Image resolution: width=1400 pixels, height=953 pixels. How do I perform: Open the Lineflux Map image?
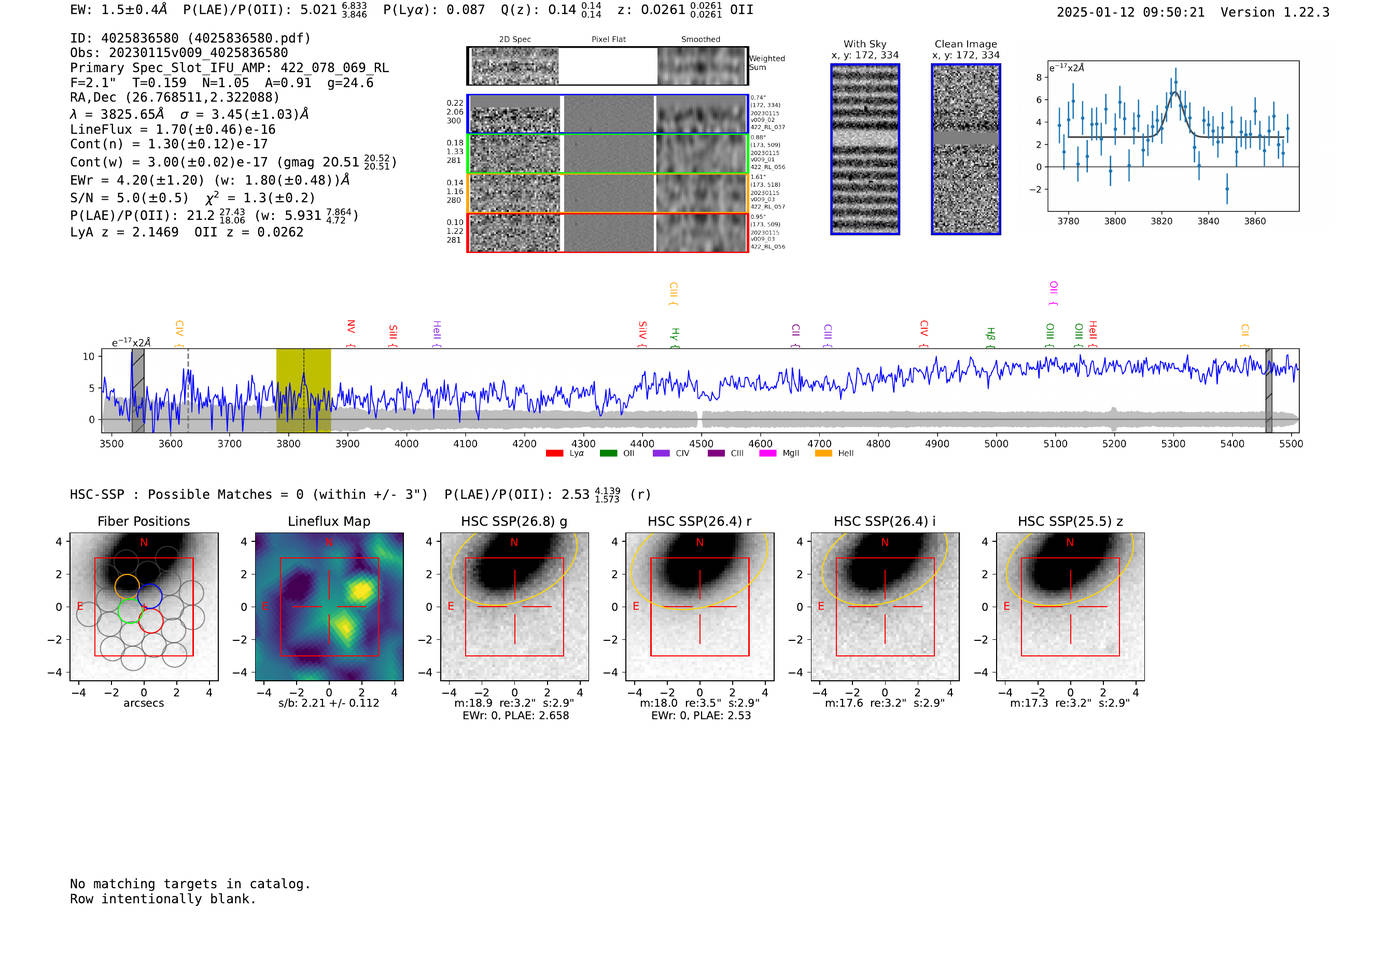pos(329,607)
